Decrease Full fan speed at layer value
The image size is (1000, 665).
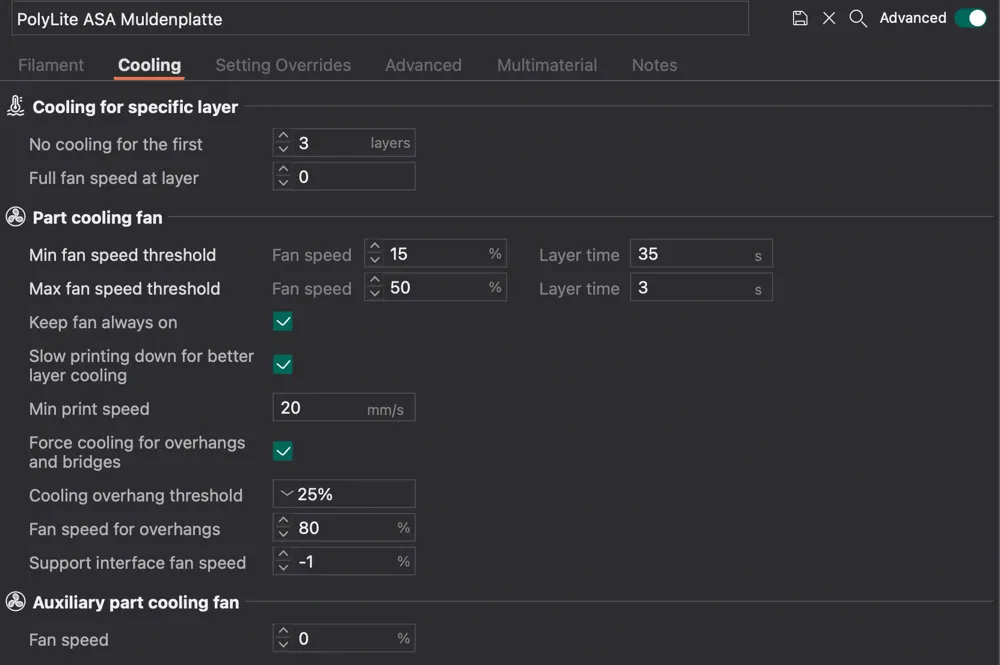(x=283, y=183)
